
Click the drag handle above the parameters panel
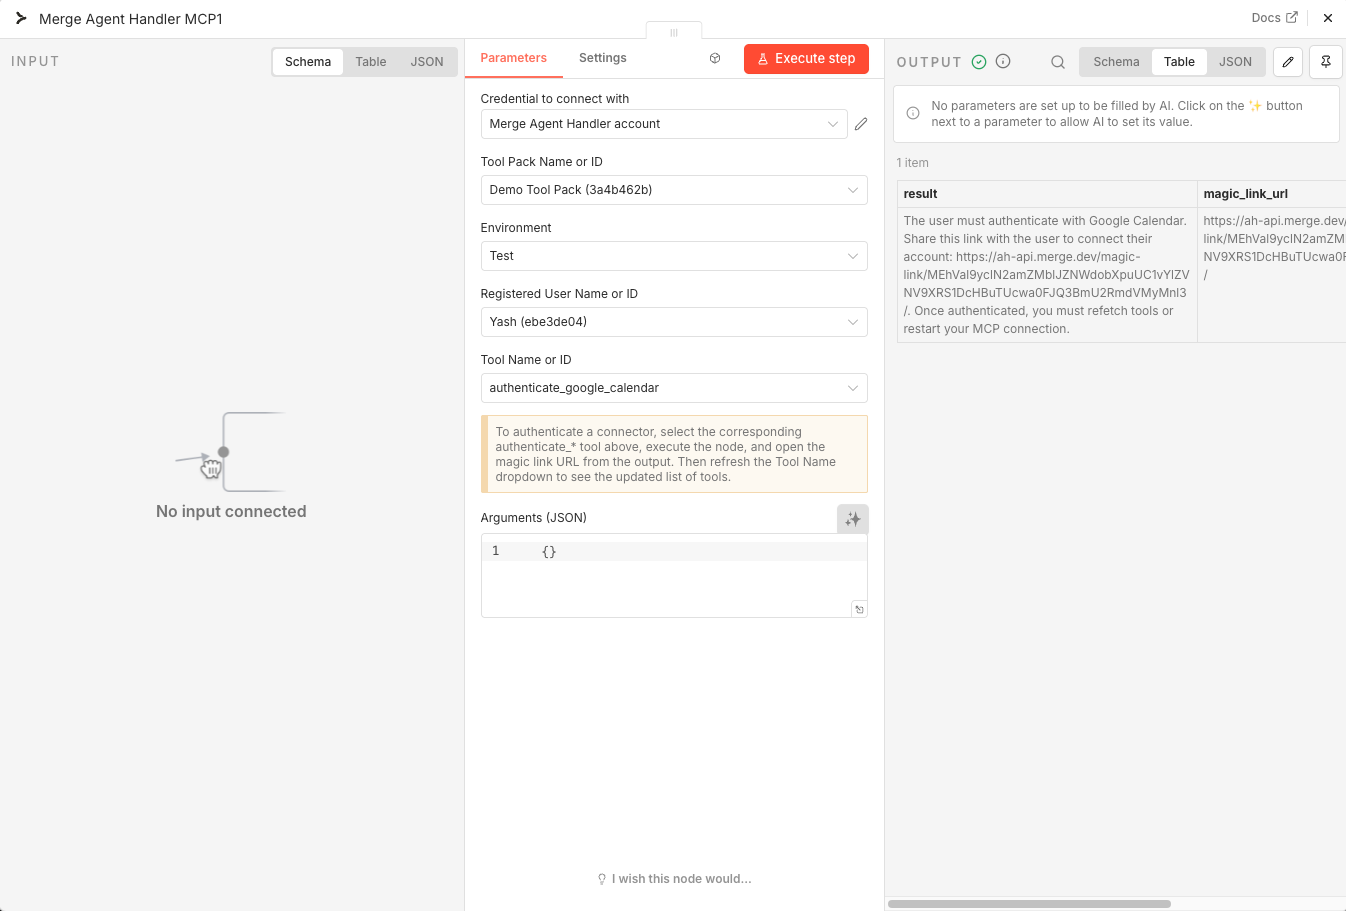pos(674,32)
